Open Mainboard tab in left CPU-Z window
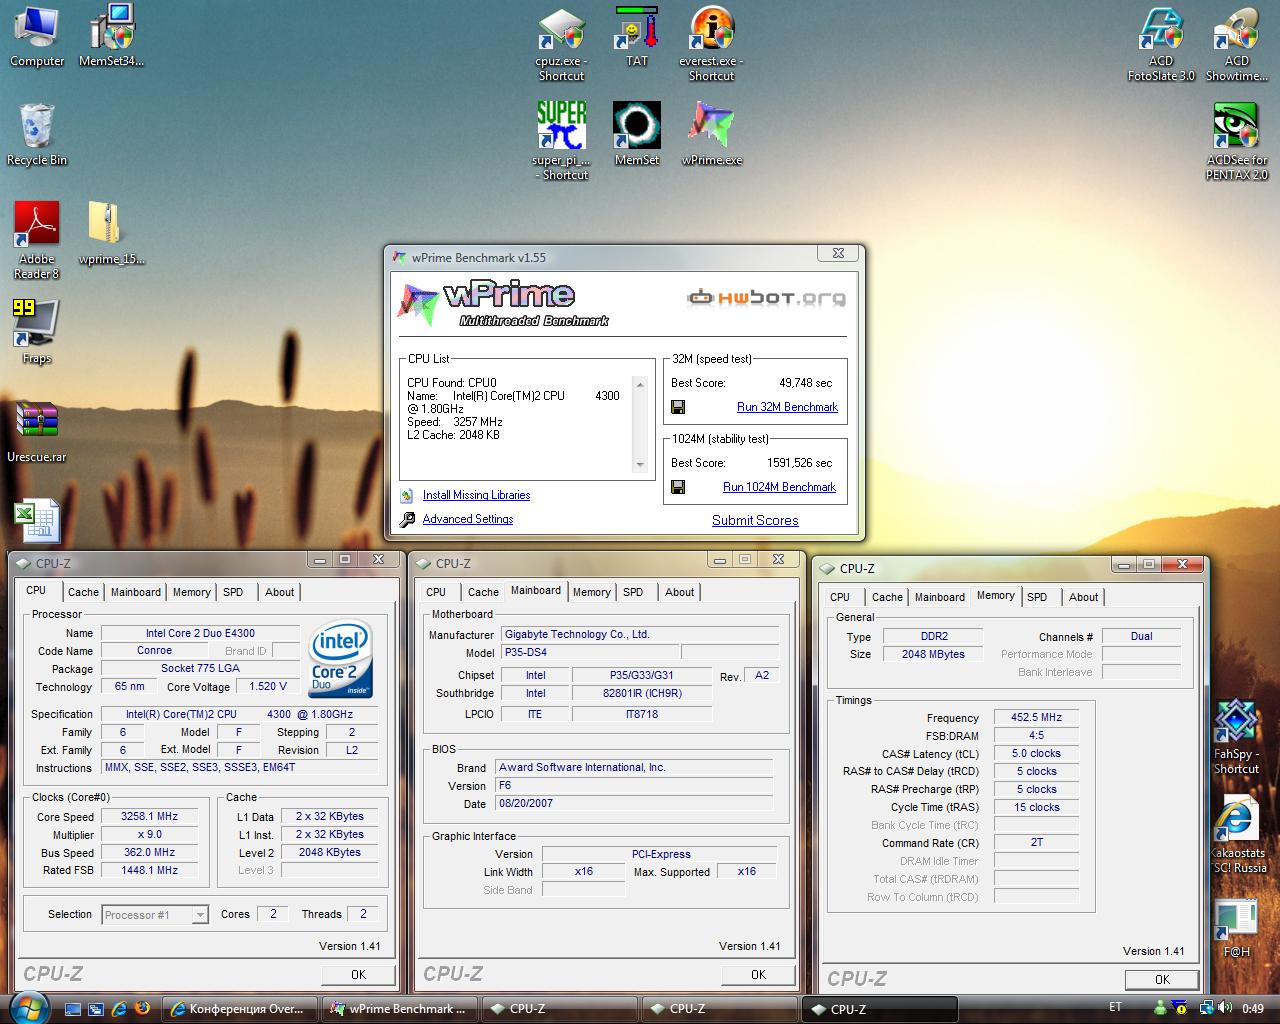The height and width of the screenshot is (1024, 1280). pyautogui.click(x=136, y=592)
